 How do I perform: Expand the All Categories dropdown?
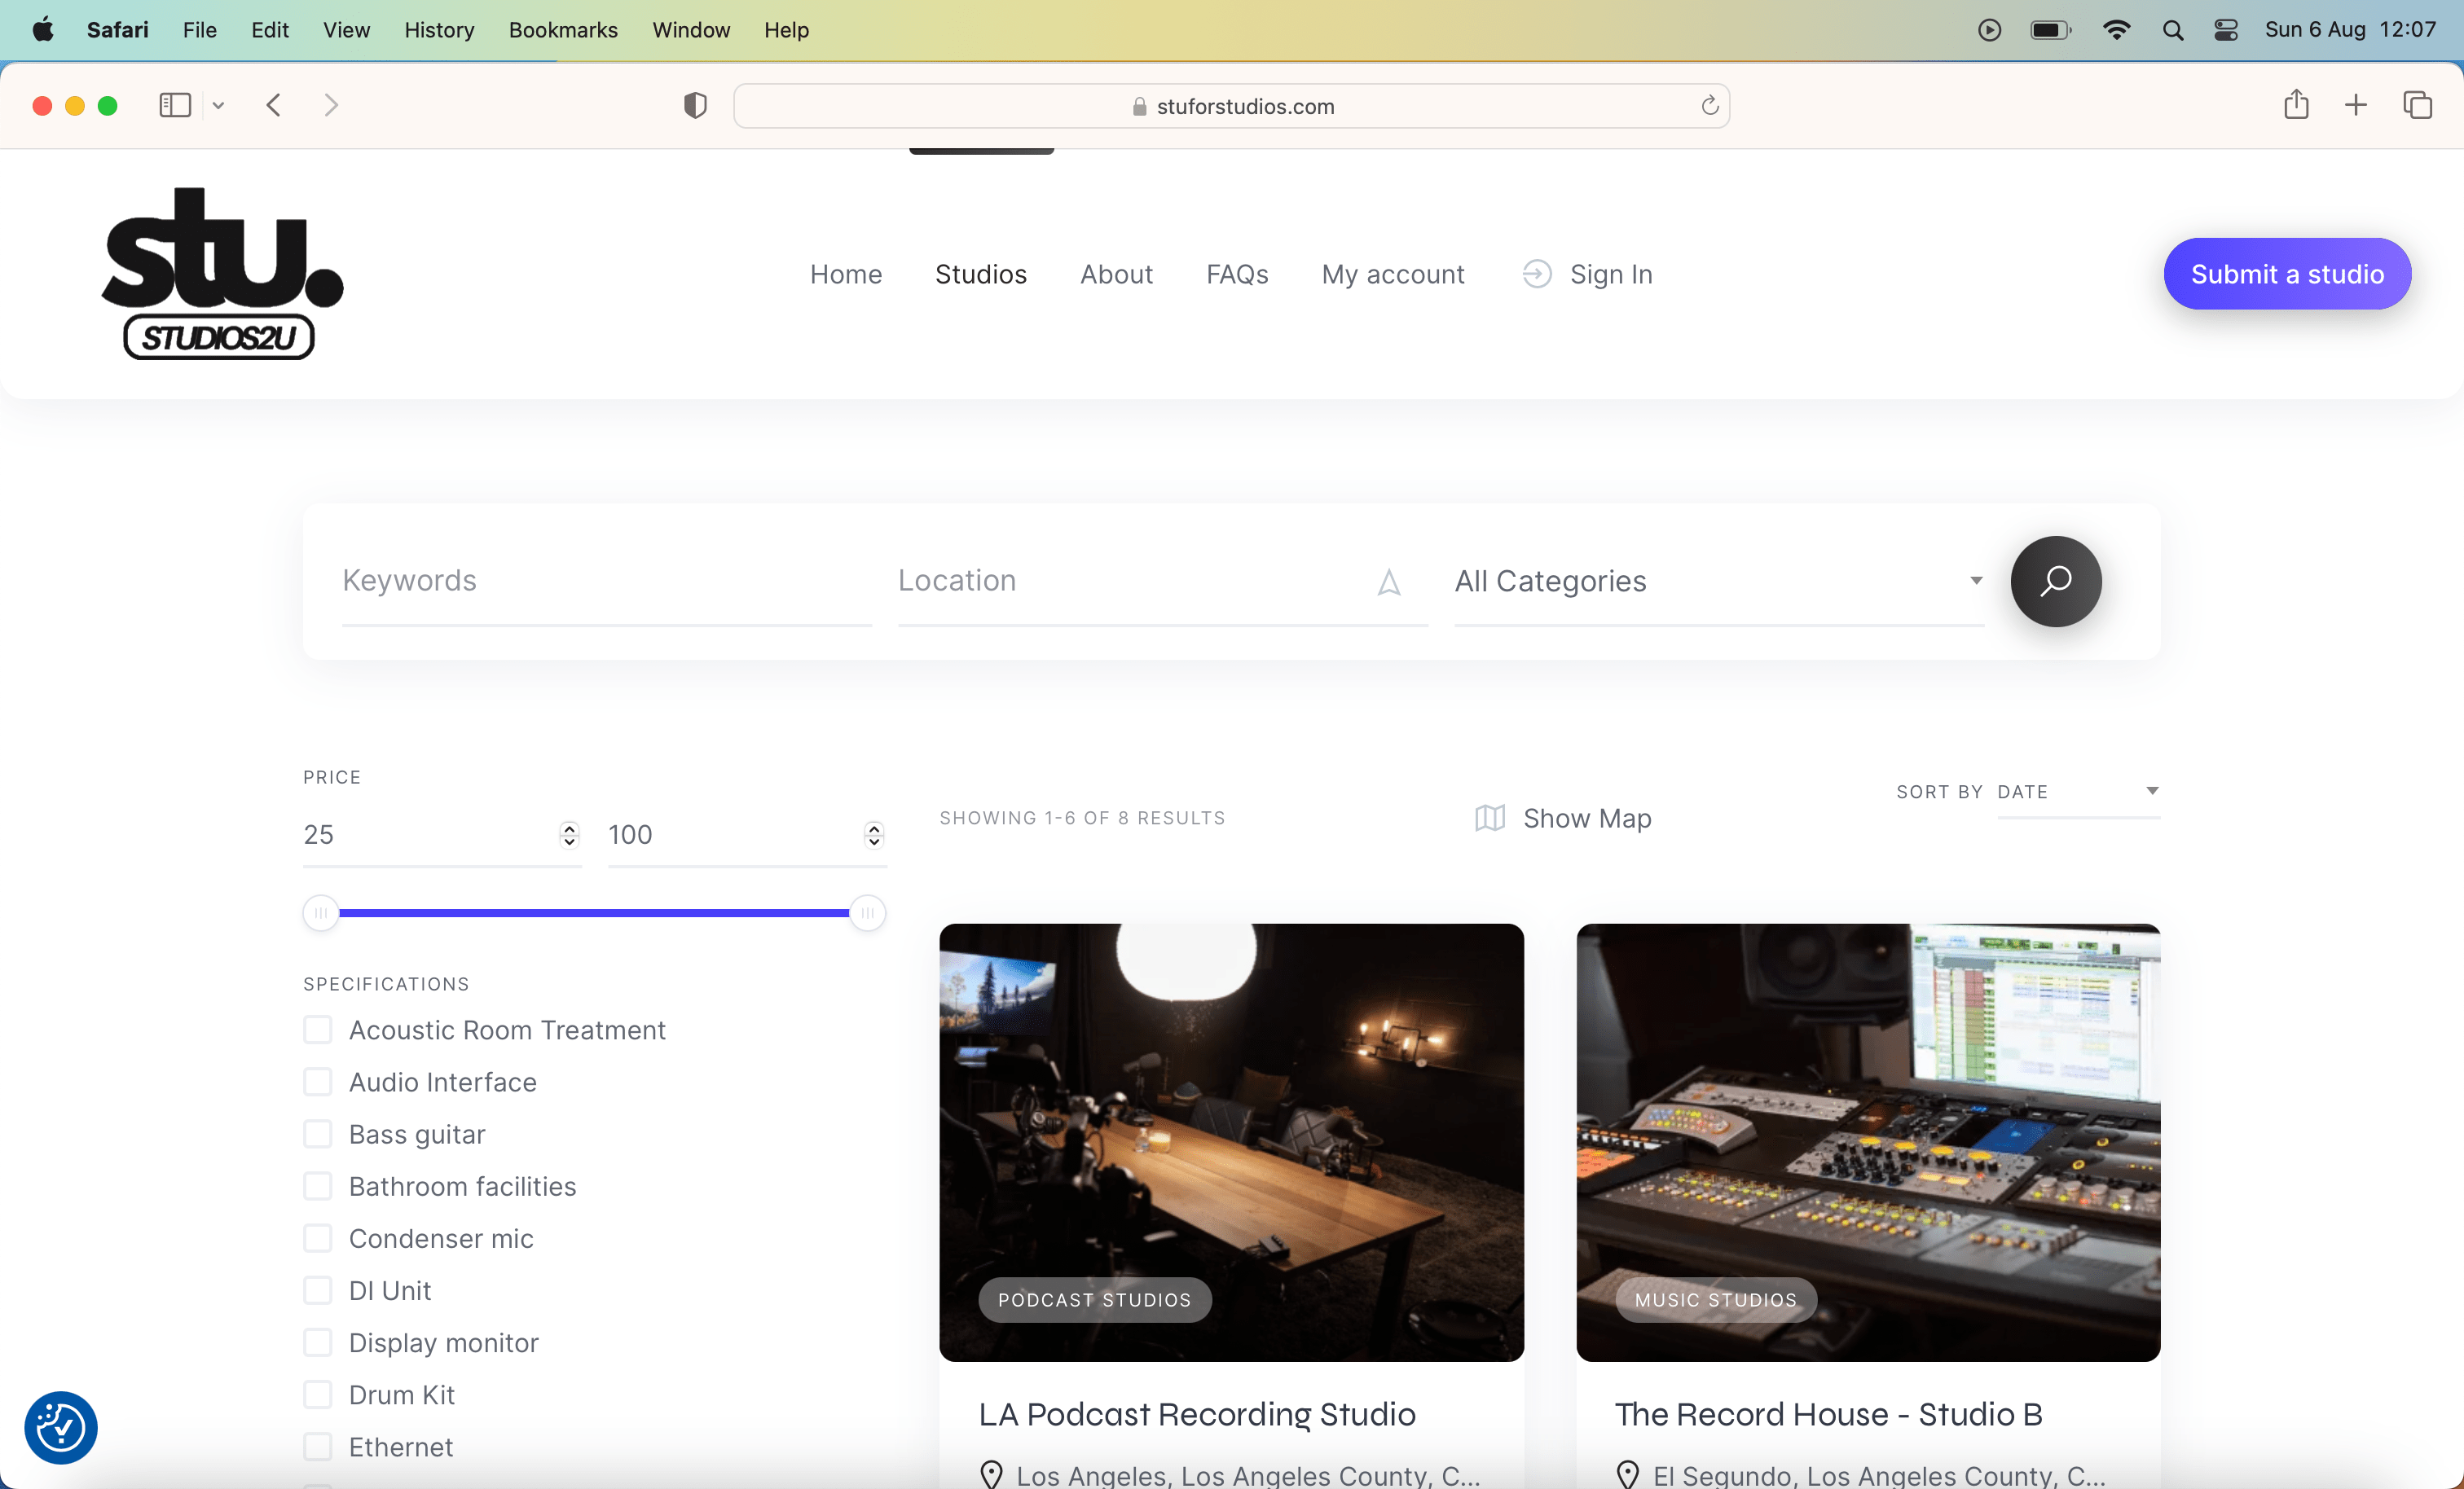coord(1718,581)
